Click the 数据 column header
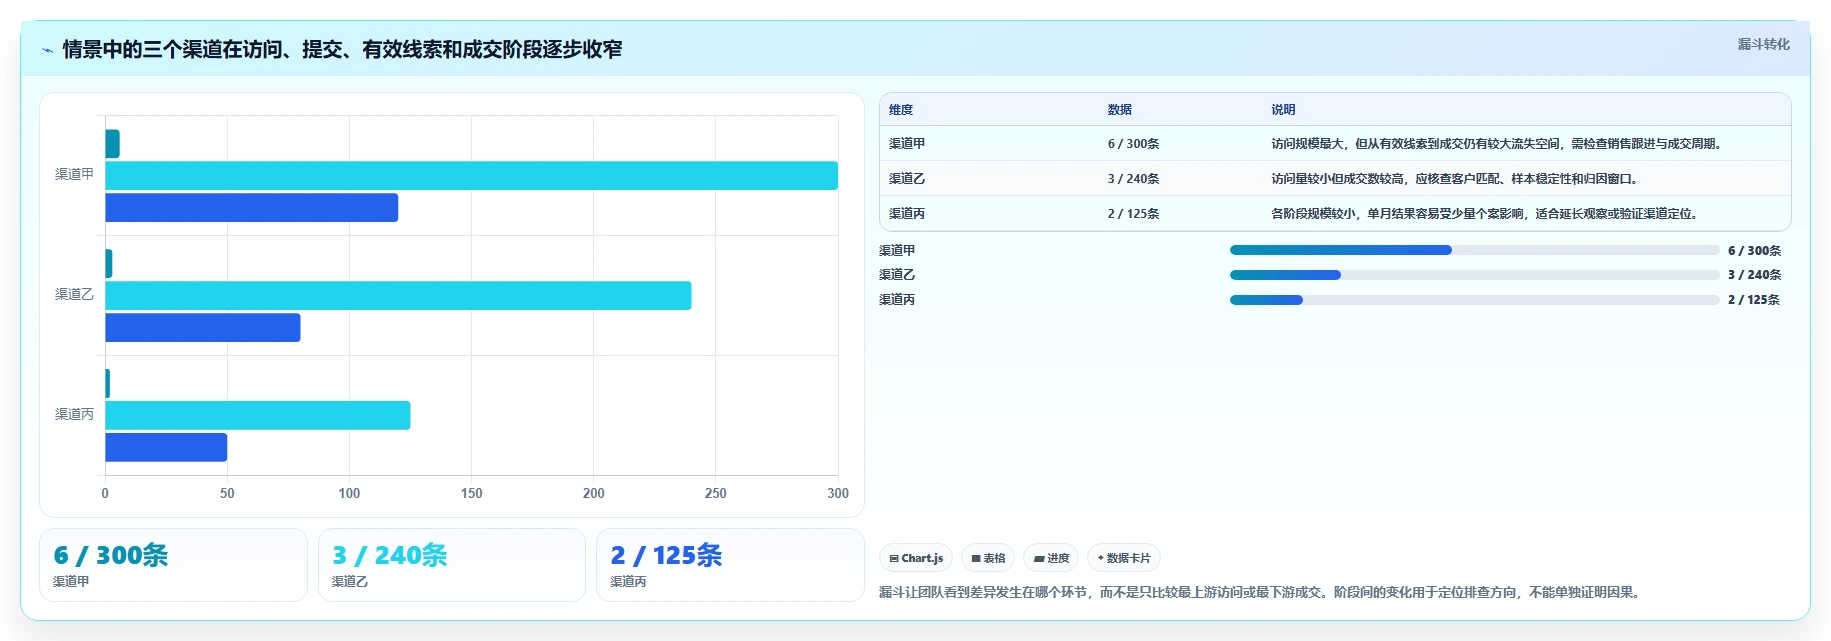Screen dimensions: 1831x641 [x=1119, y=110]
